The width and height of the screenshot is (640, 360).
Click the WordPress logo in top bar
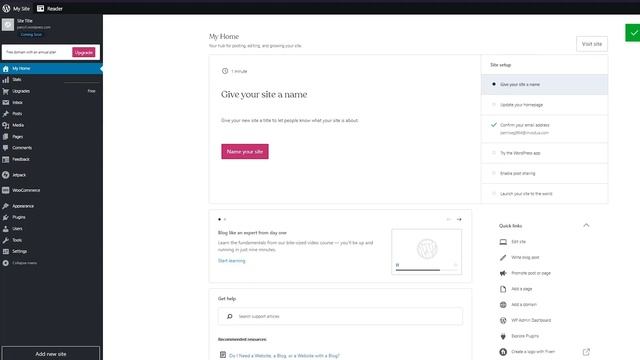(x=6, y=8)
